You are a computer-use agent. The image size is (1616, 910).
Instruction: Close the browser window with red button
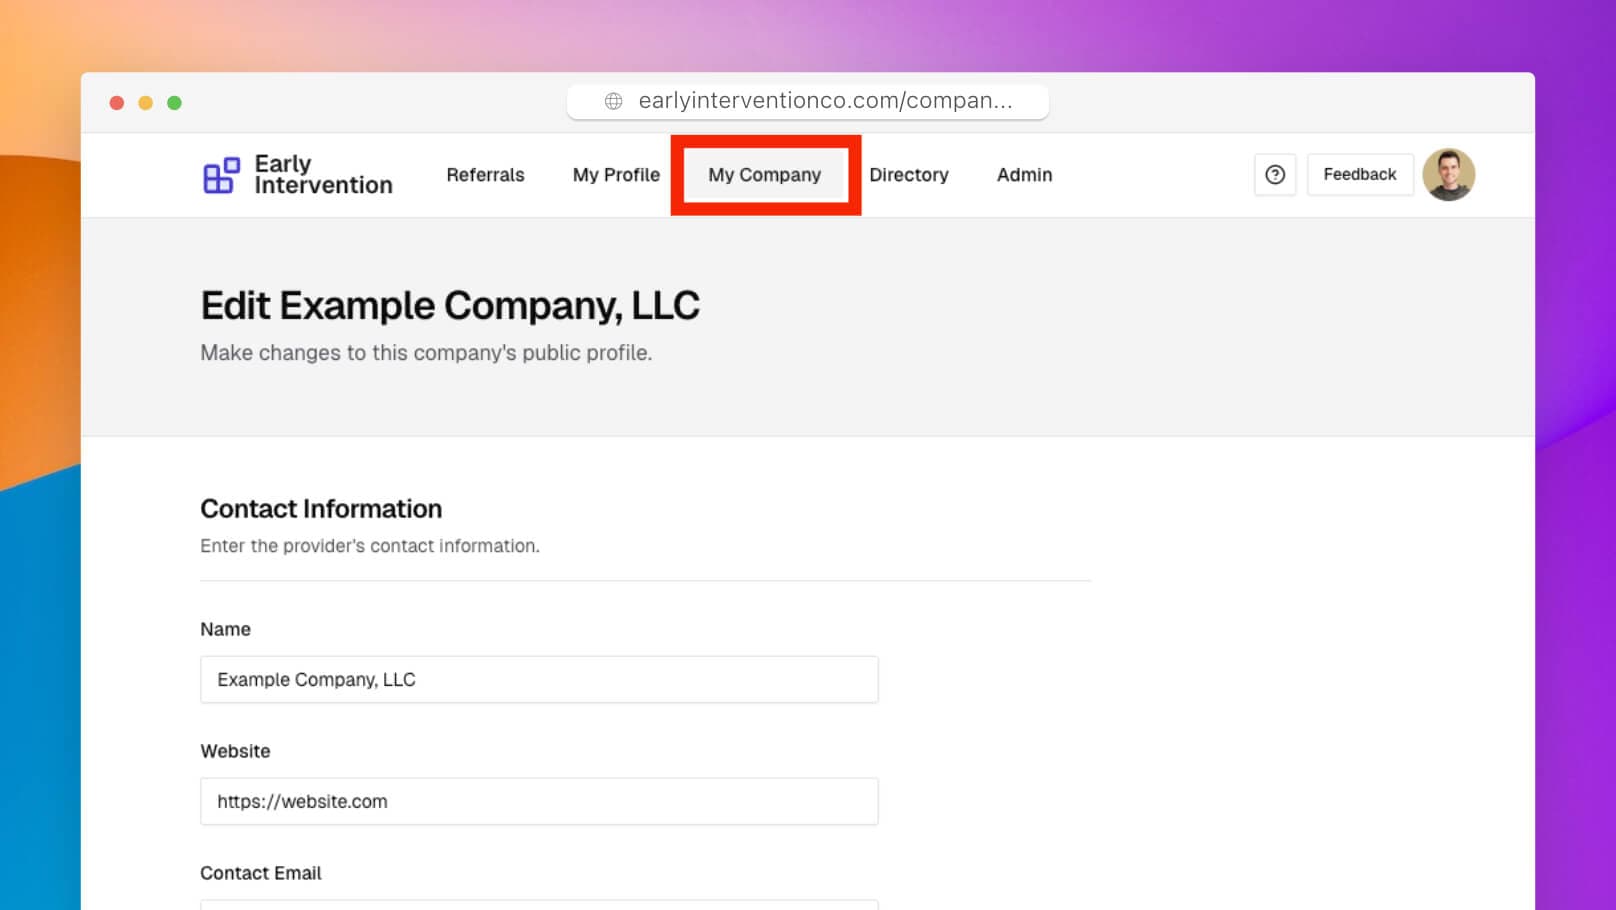117,103
